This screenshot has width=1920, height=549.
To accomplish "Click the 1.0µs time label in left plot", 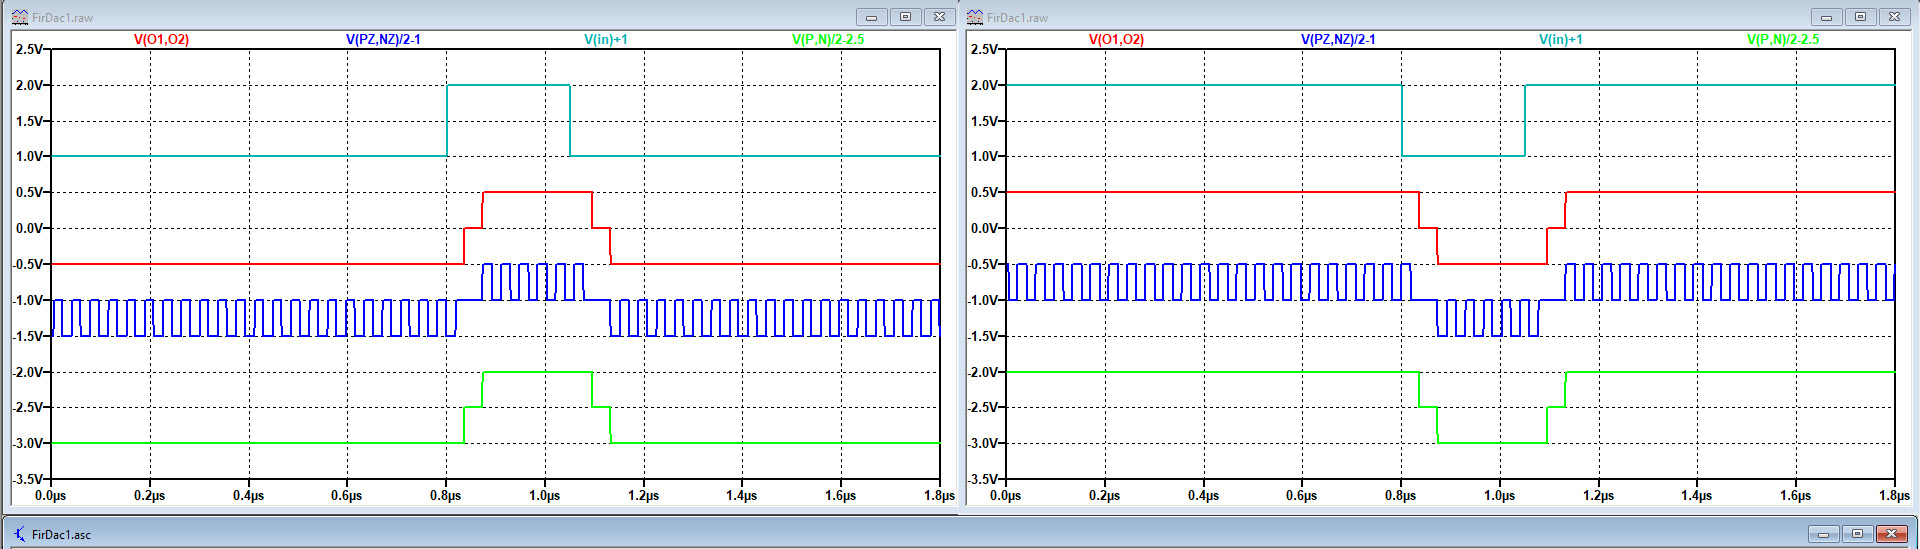I will [x=544, y=495].
